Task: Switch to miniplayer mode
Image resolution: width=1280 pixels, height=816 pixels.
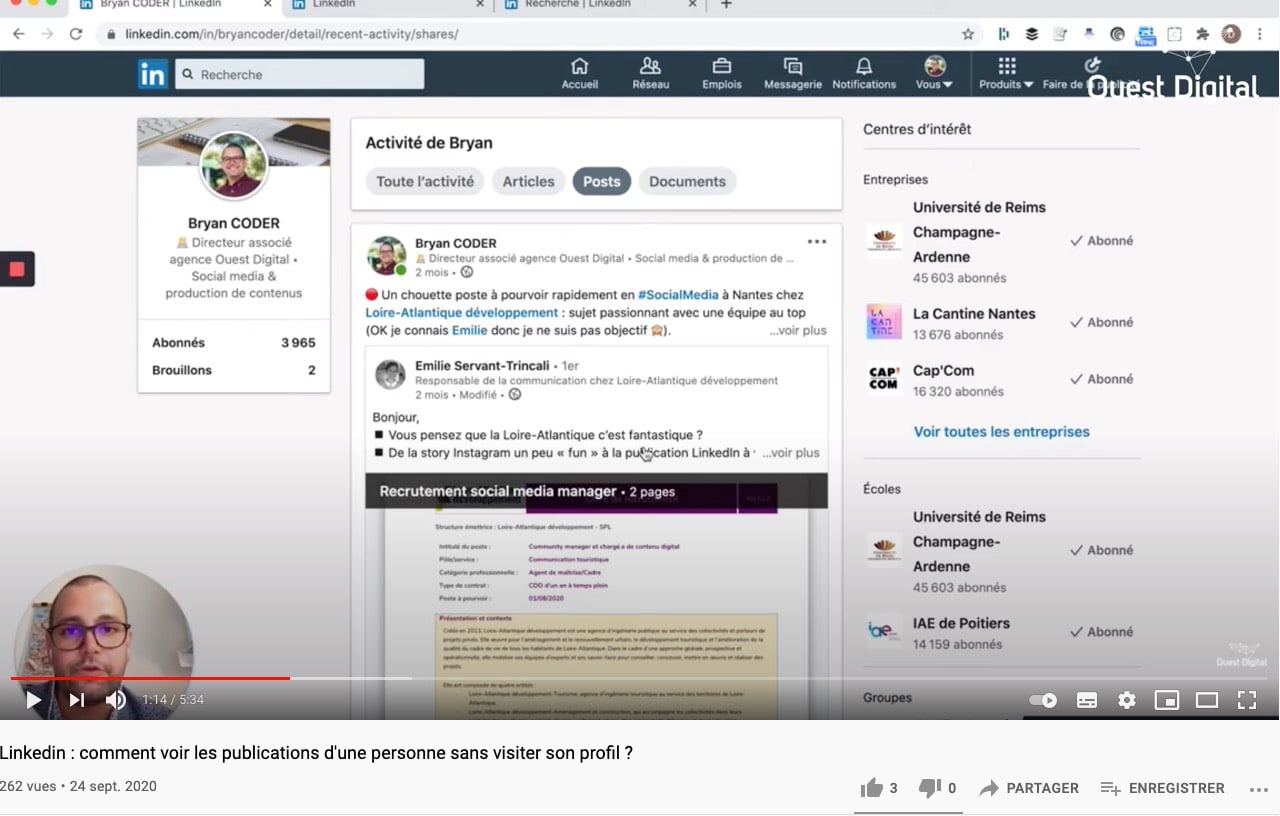Action: 1167,700
